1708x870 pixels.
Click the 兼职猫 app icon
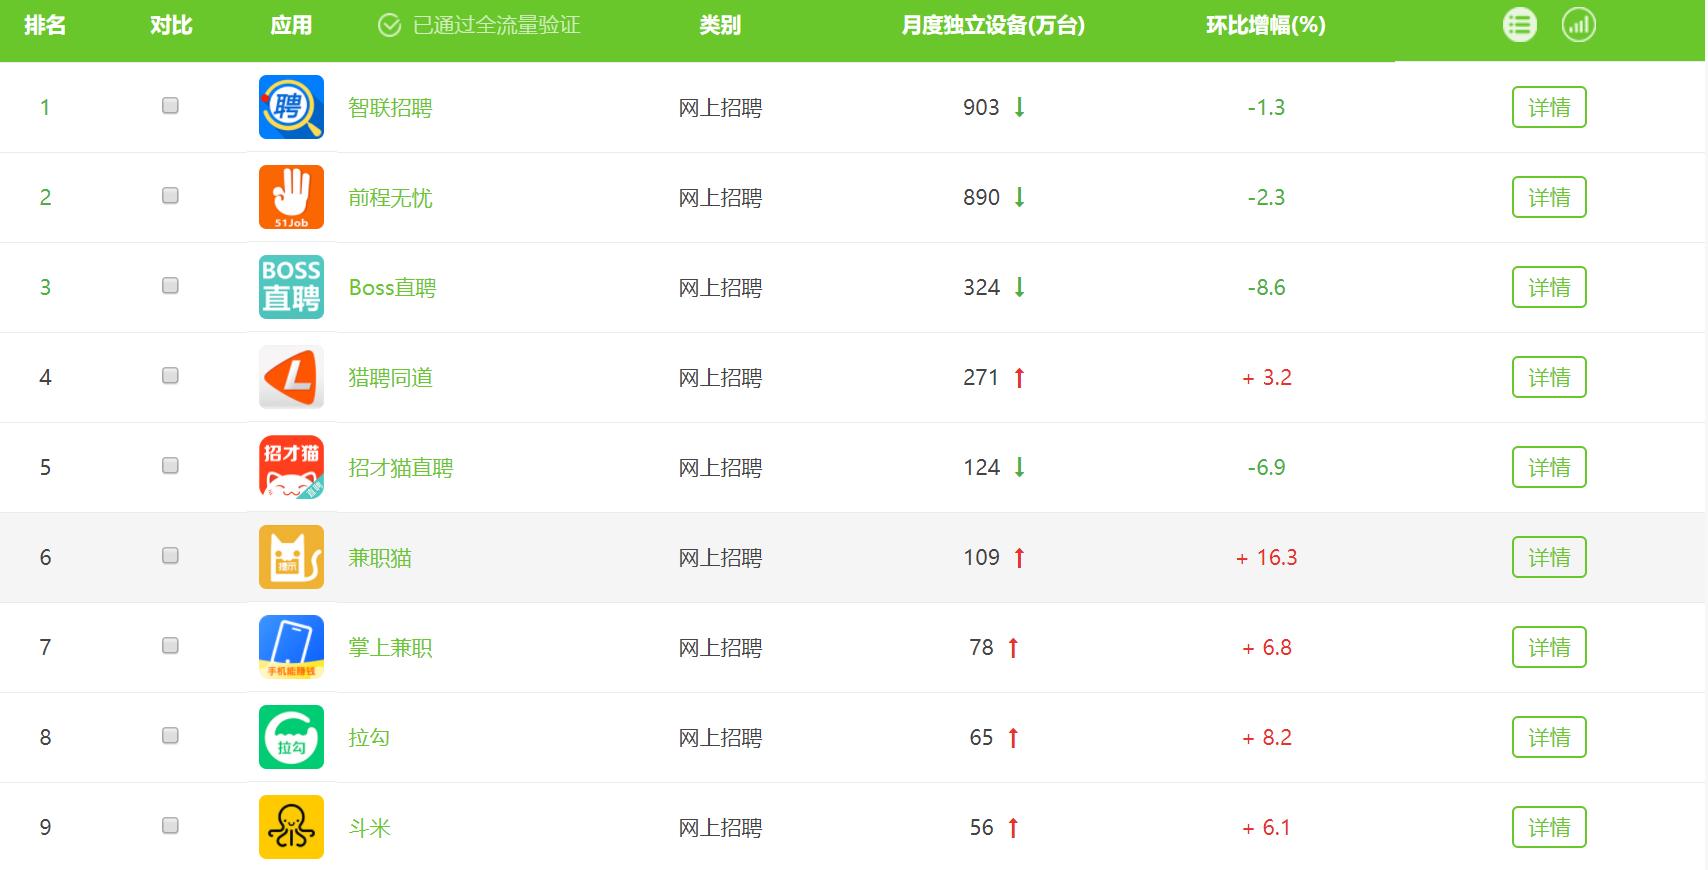point(291,557)
